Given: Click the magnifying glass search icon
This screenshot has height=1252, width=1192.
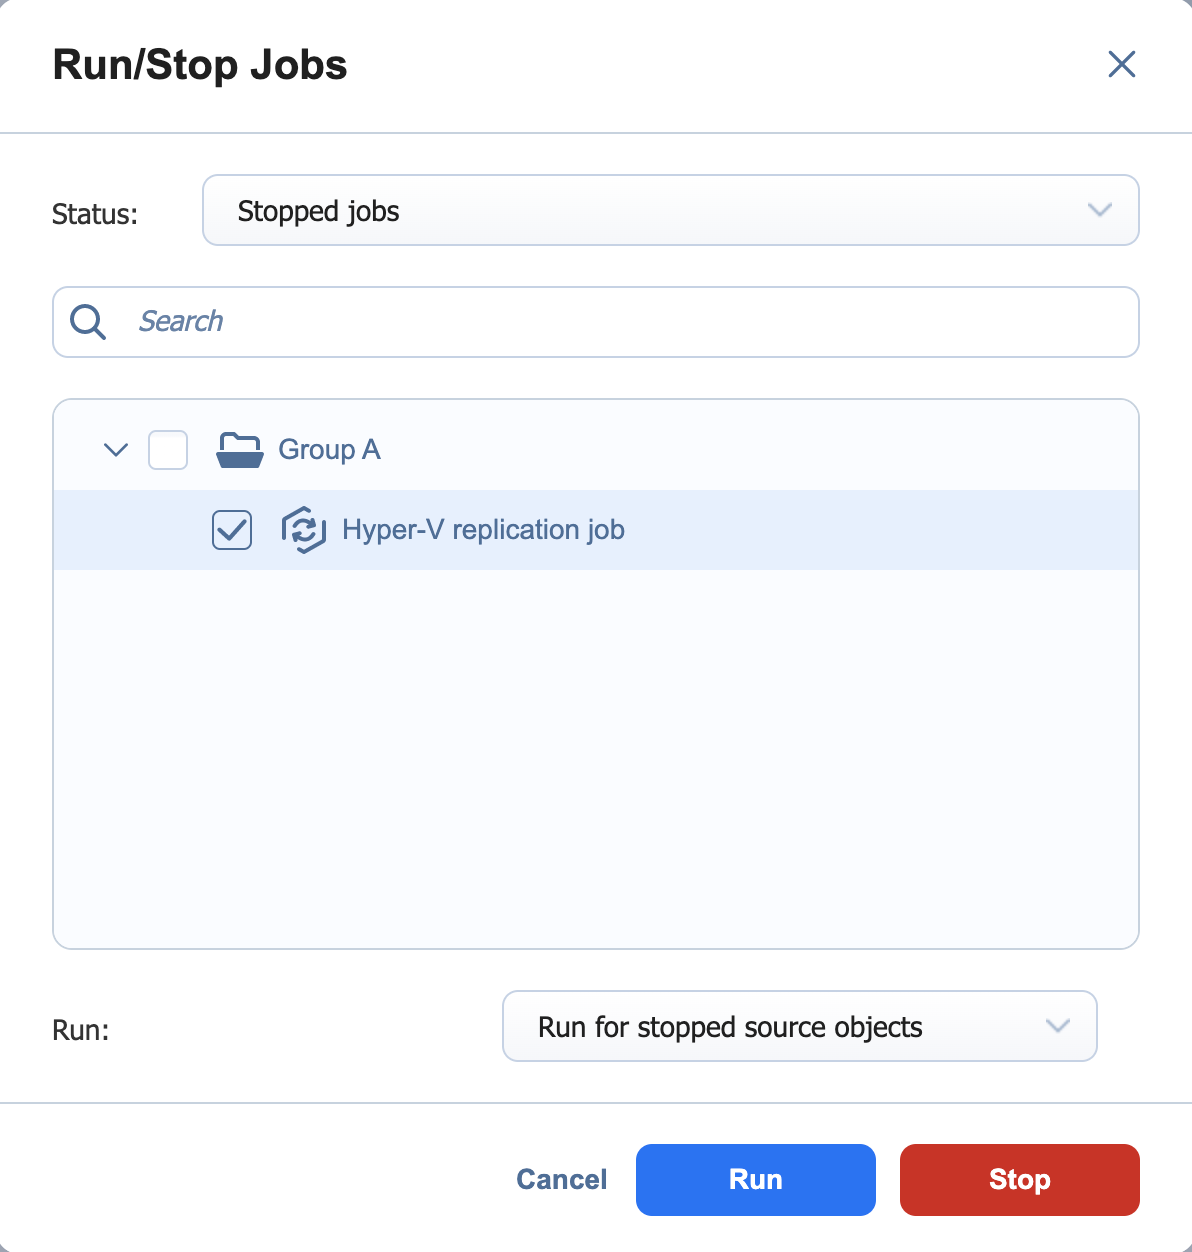Looking at the screenshot, I should 88,322.
